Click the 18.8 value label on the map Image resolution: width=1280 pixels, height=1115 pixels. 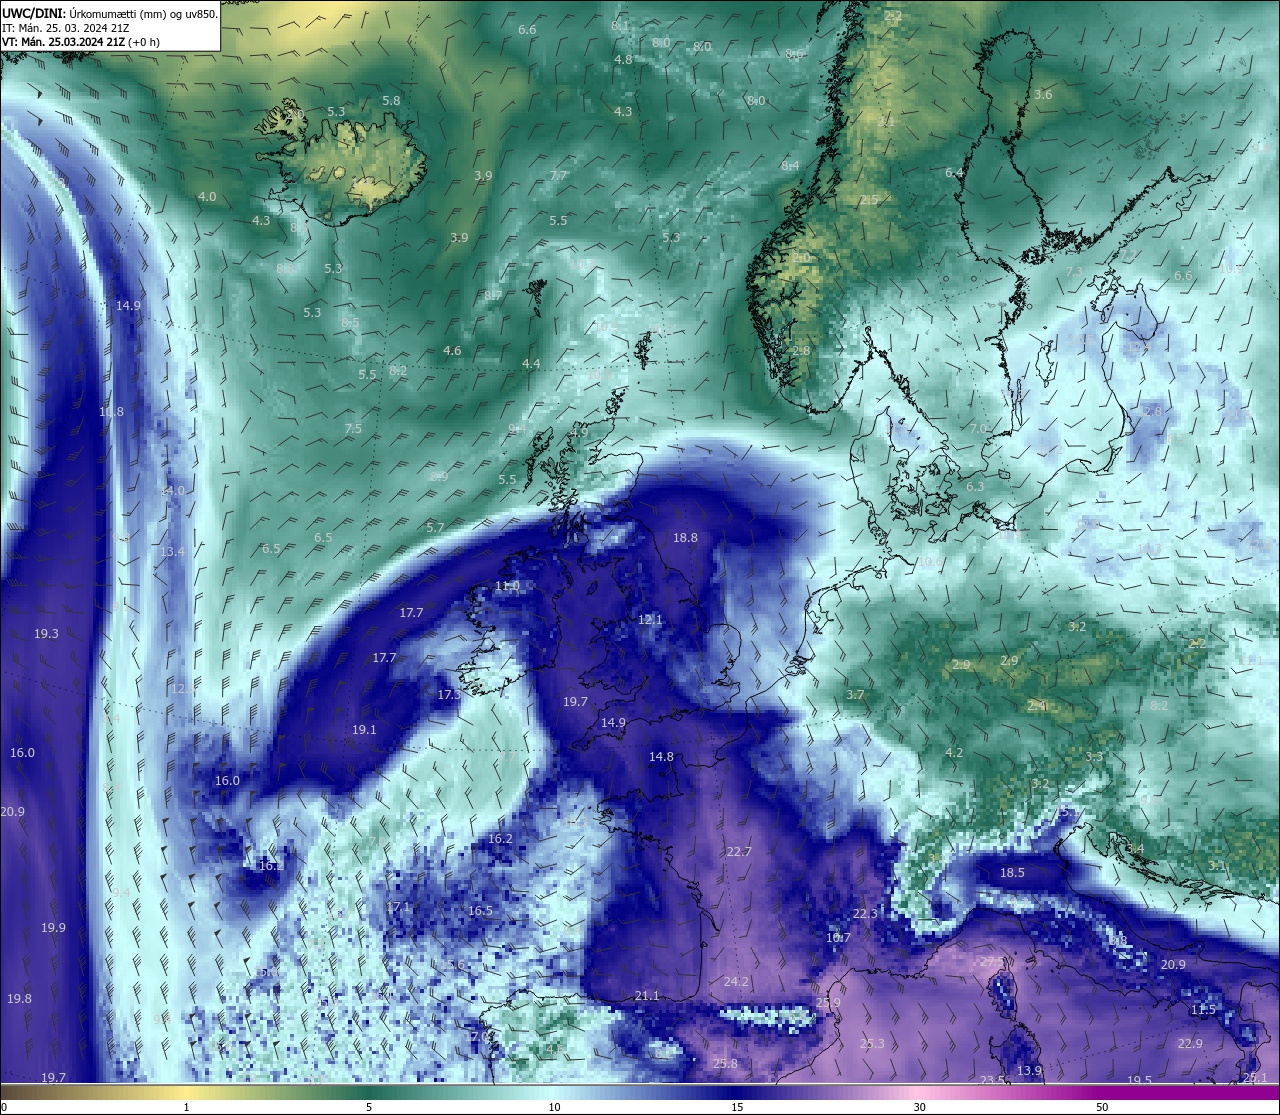(685, 537)
